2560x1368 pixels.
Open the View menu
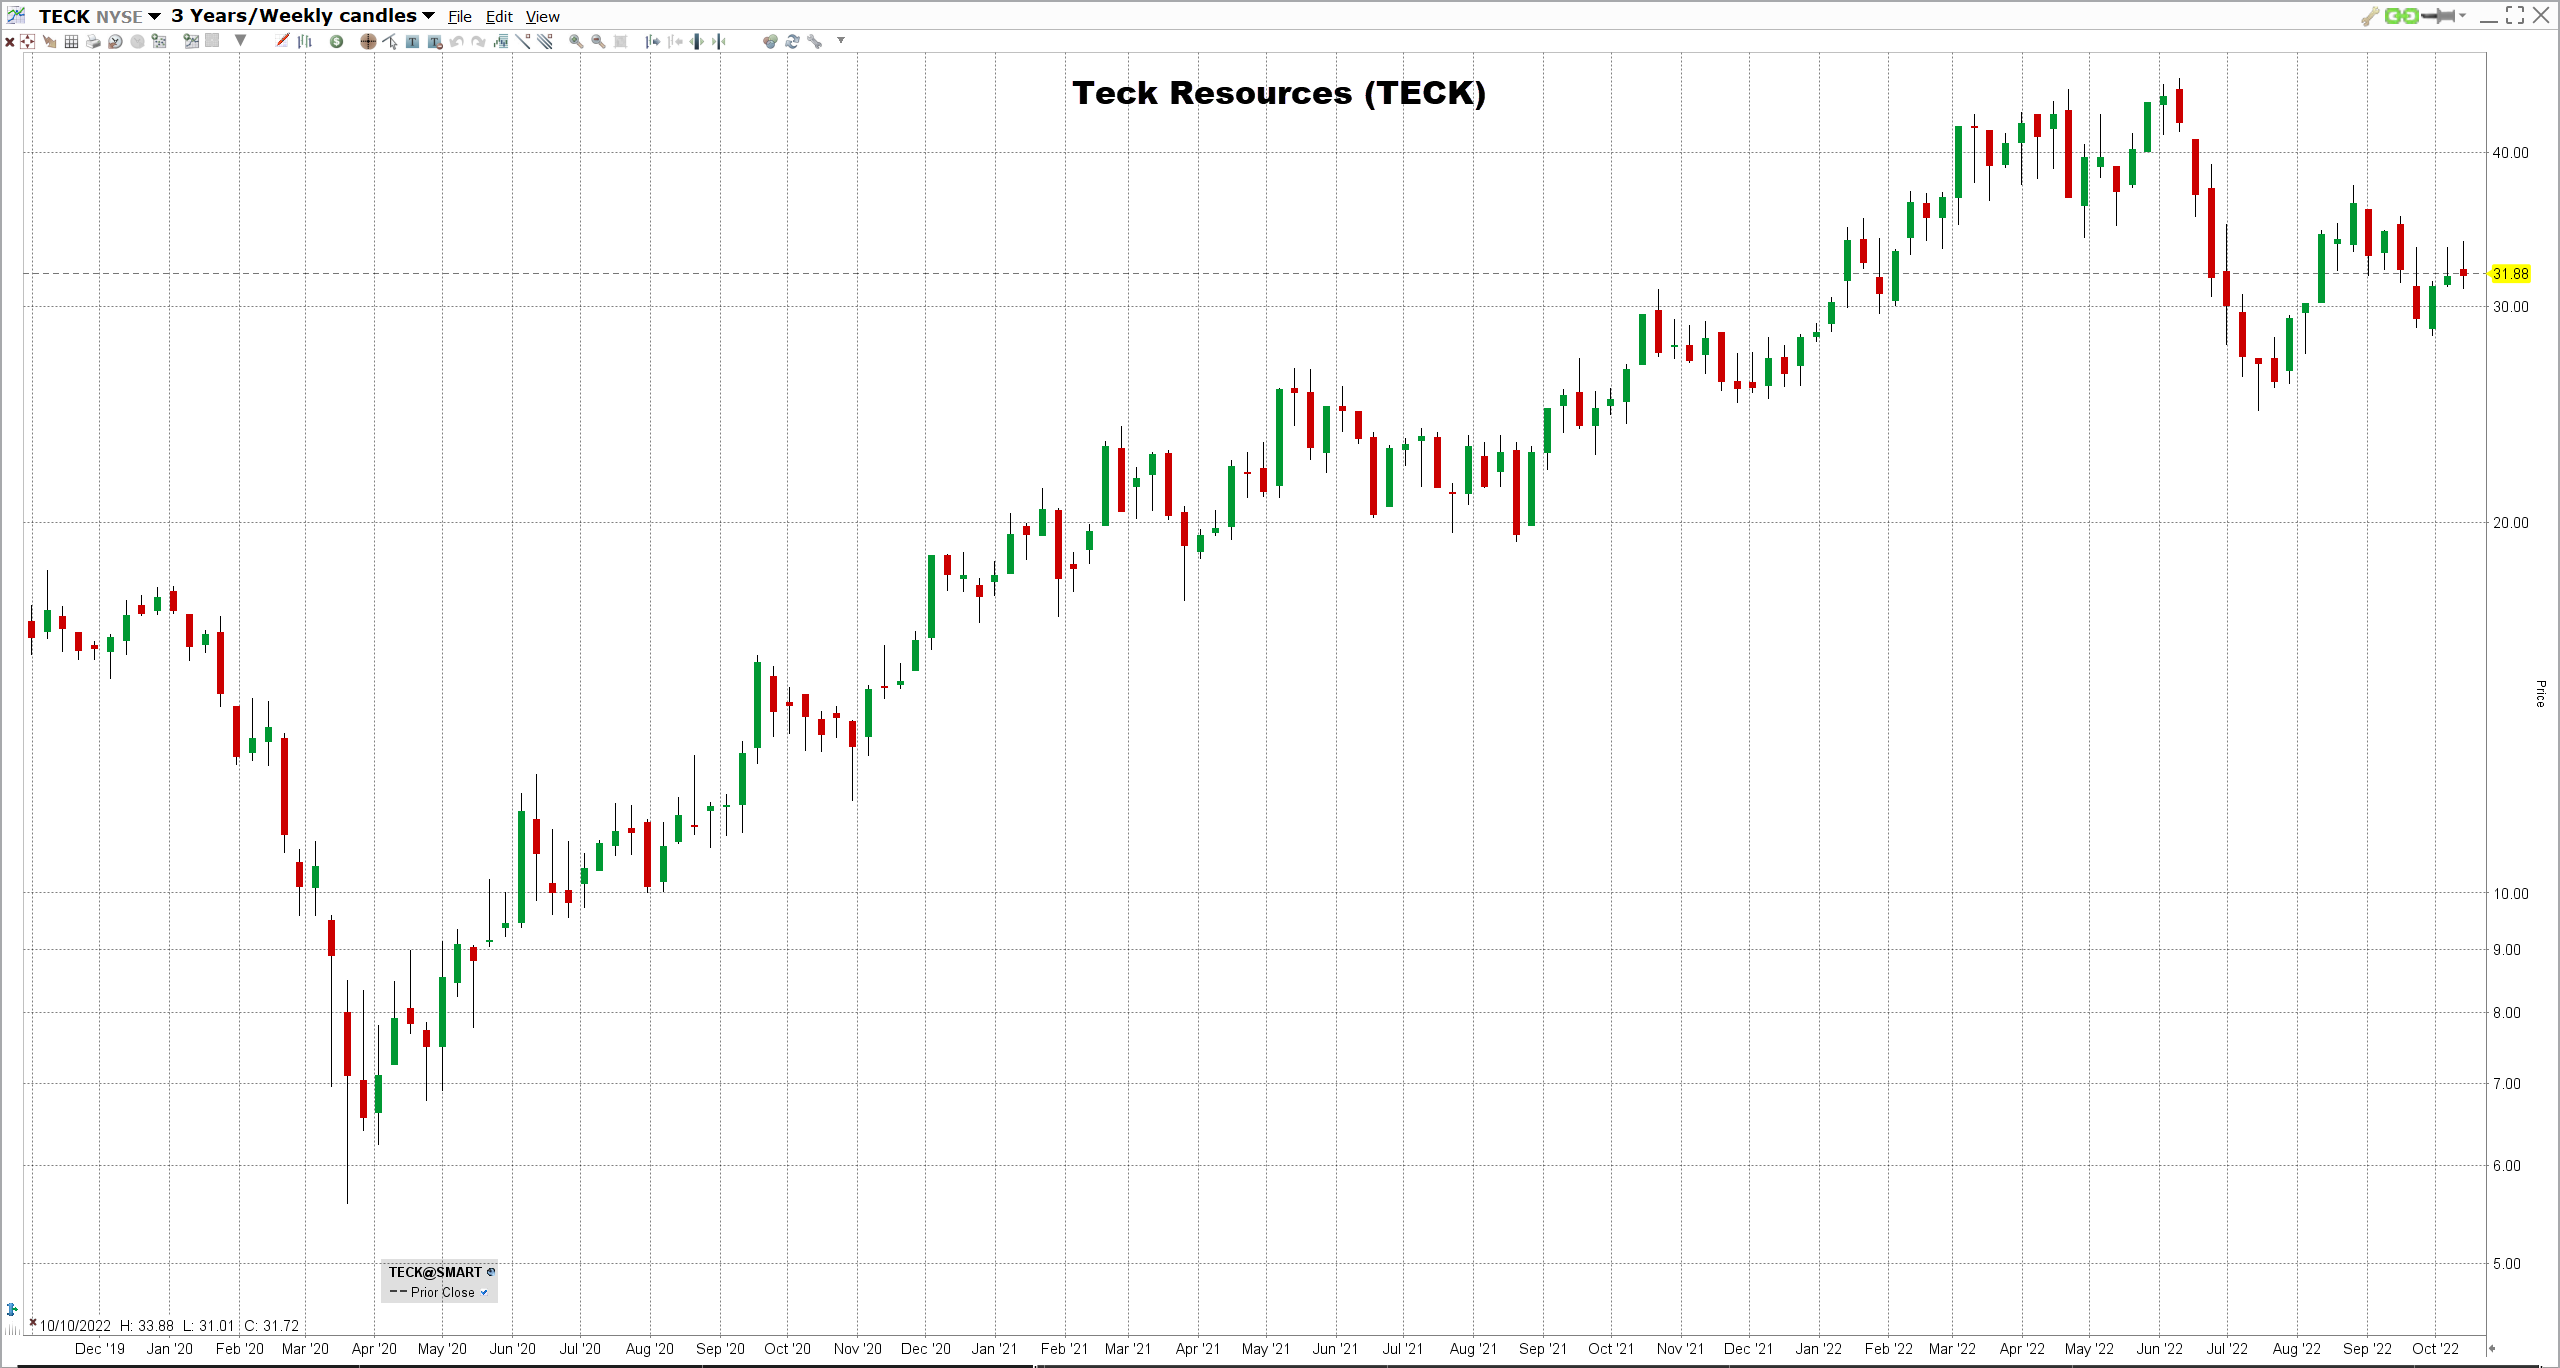(543, 17)
